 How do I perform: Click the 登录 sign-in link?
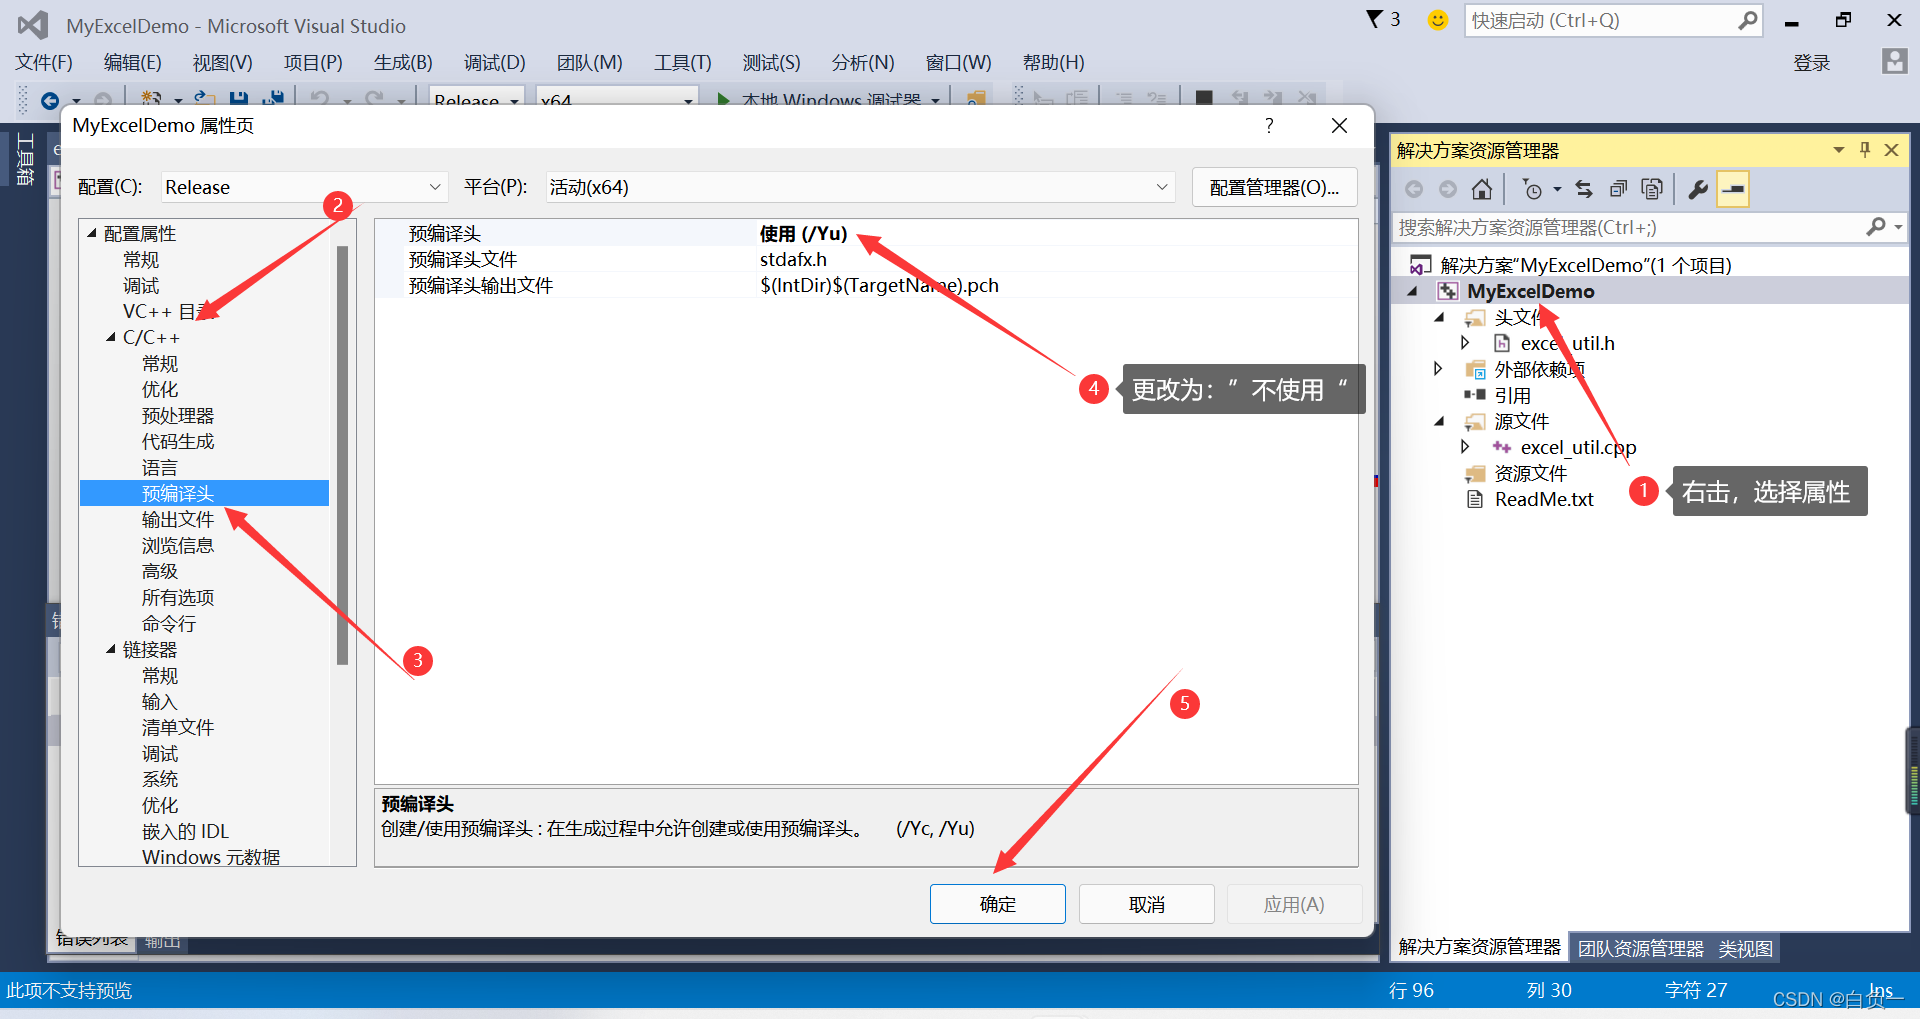(x=1811, y=63)
